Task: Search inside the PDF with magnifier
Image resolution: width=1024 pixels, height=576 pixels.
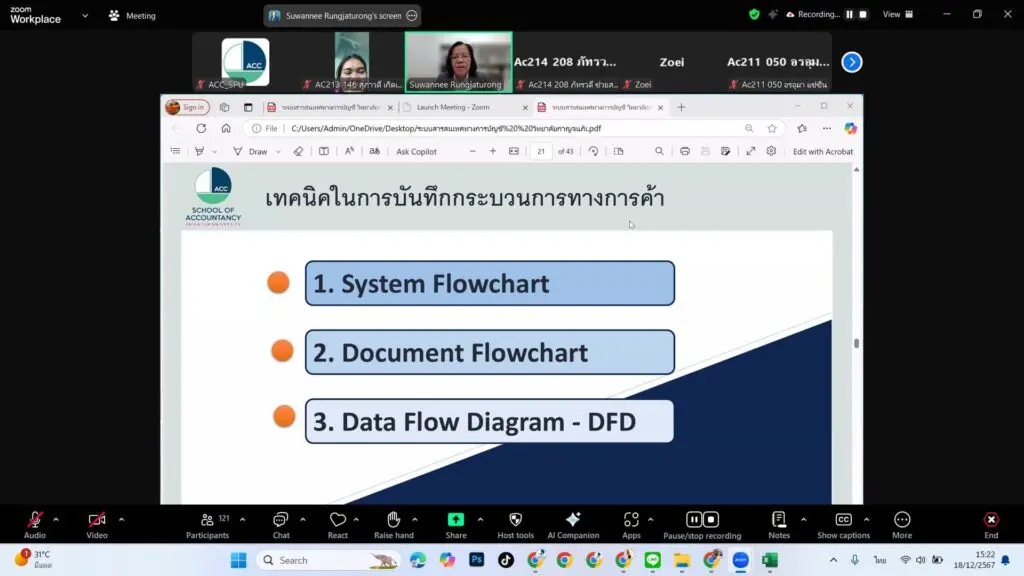Action: (659, 152)
